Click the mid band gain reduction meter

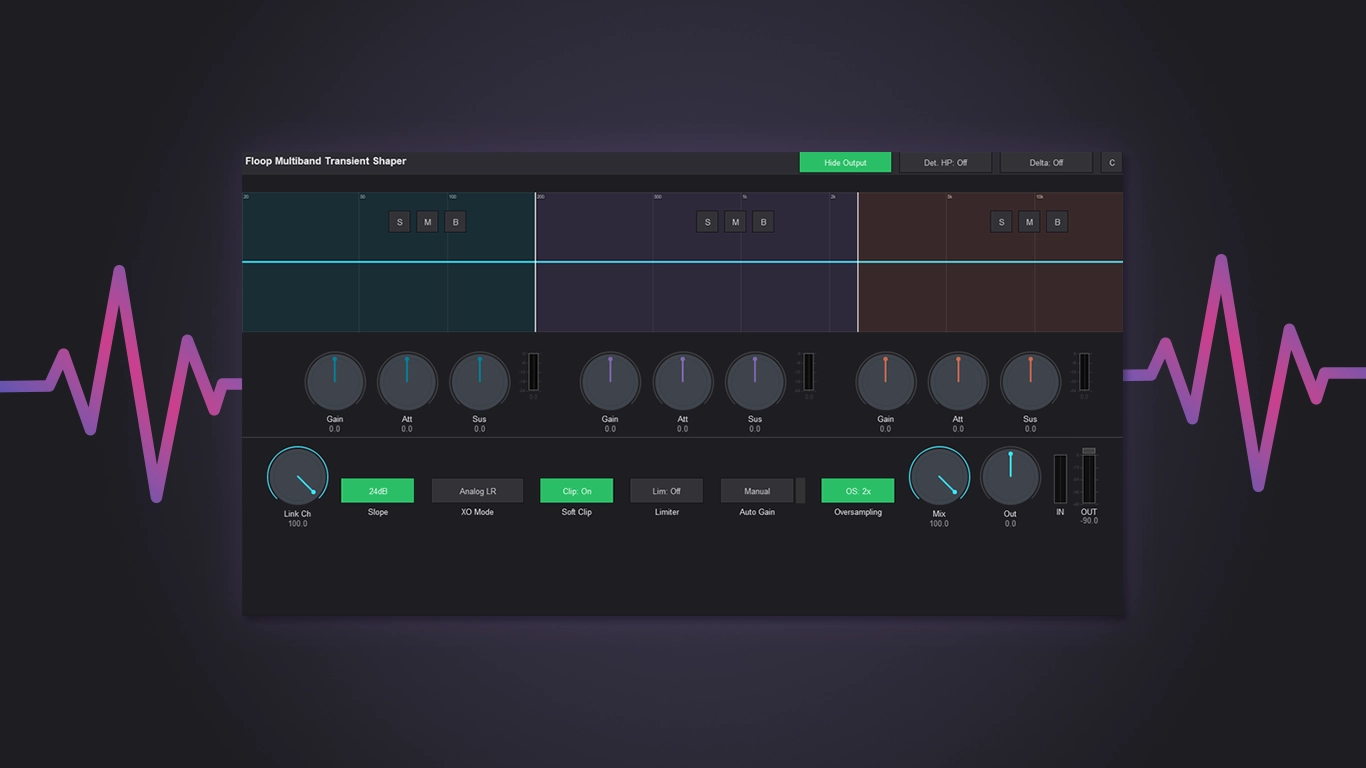pos(808,372)
